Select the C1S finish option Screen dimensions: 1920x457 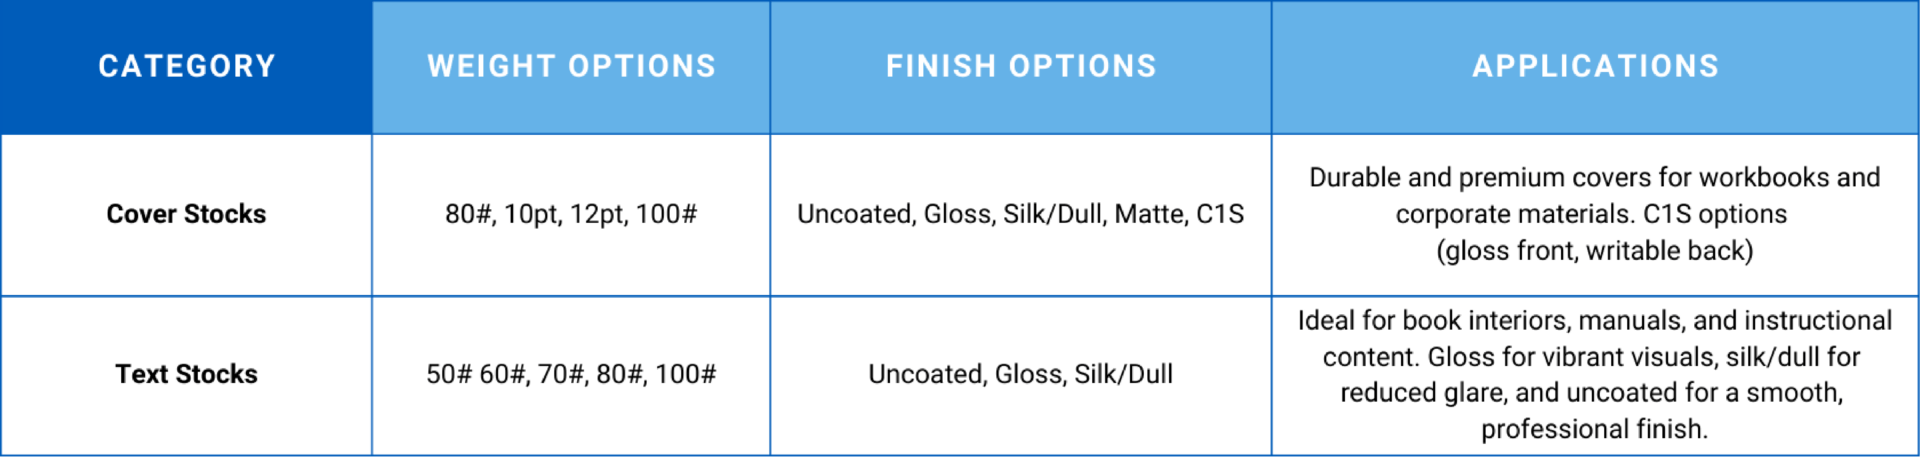click(x=1220, y=214)
